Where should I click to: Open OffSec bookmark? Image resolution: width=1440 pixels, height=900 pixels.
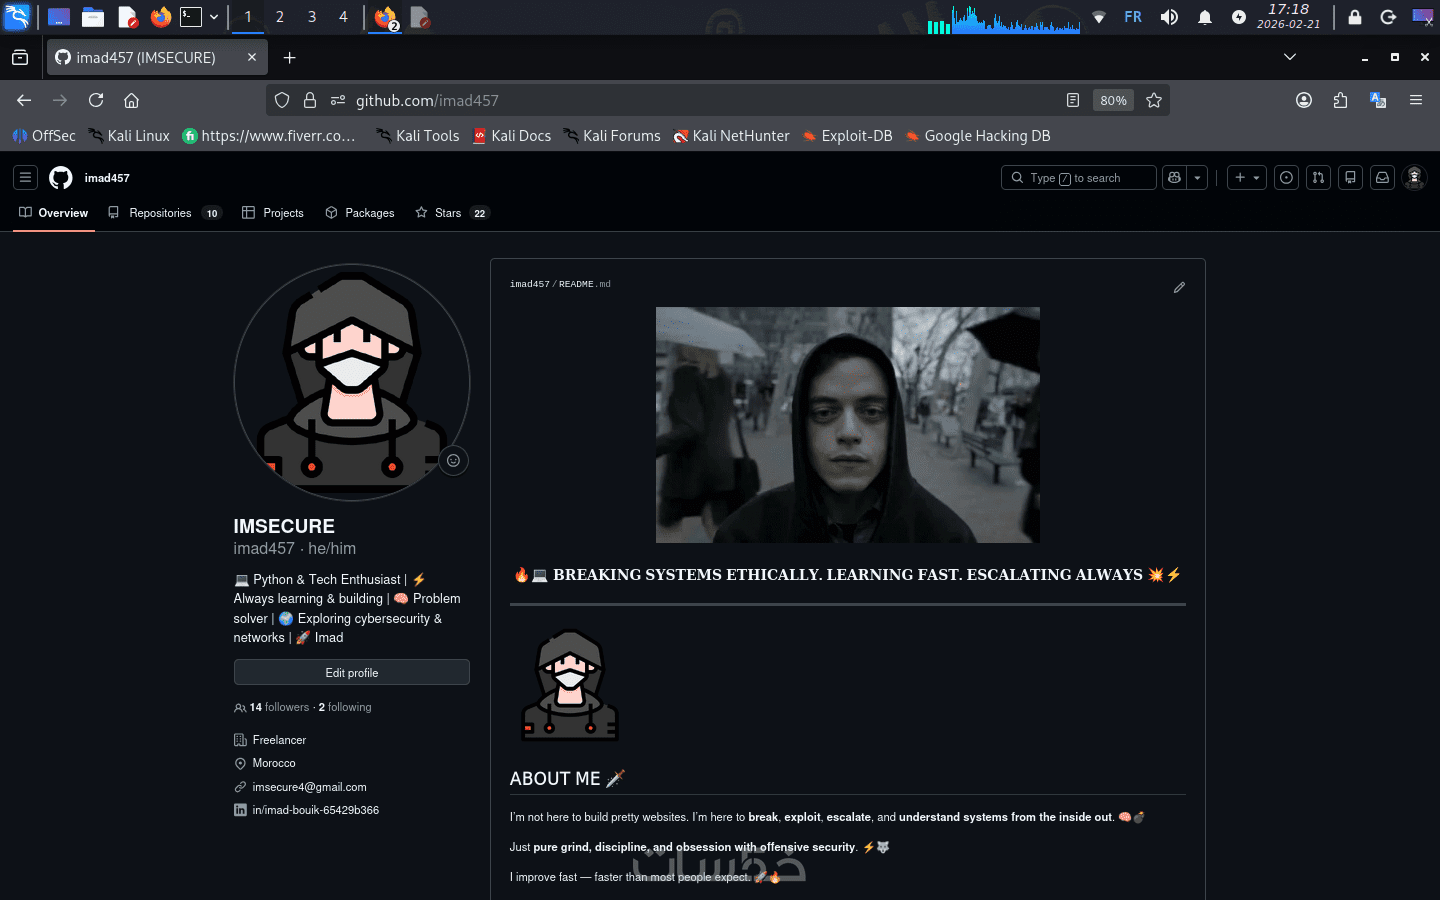point(44,136)
